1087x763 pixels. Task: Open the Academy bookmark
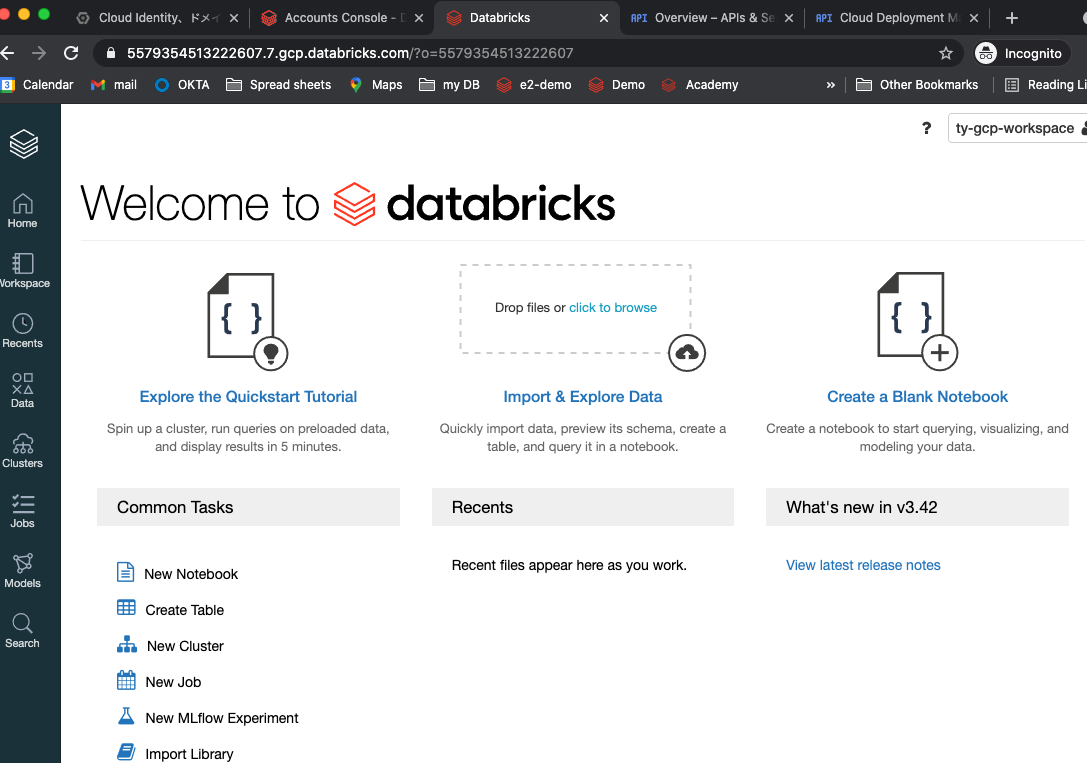pos(700,85)
